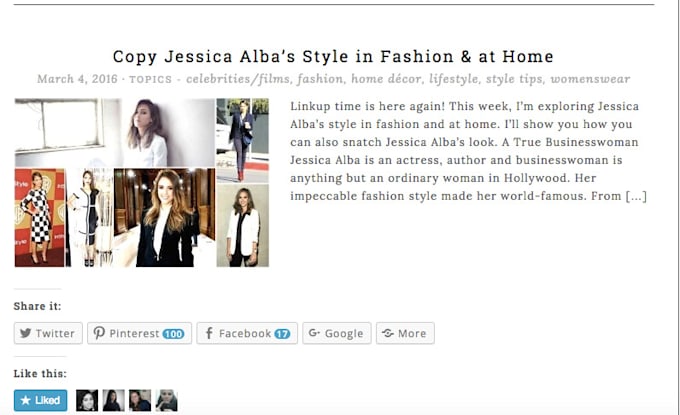The height and width of the screenshot is (415, 680).
Task: Click the share icon in the More button
Action: click(388, 333)
